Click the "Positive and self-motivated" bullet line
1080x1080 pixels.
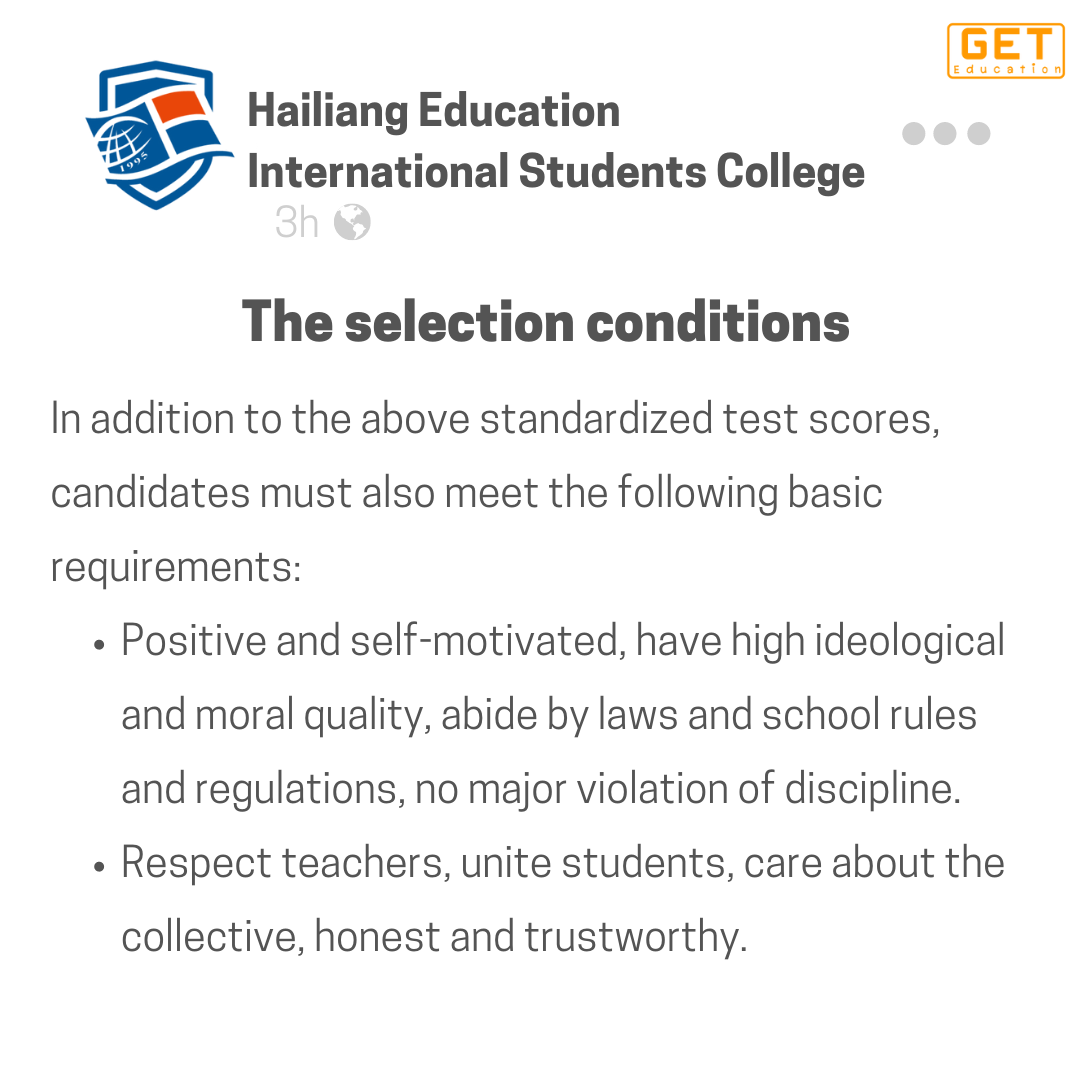(x=562, y=641)
